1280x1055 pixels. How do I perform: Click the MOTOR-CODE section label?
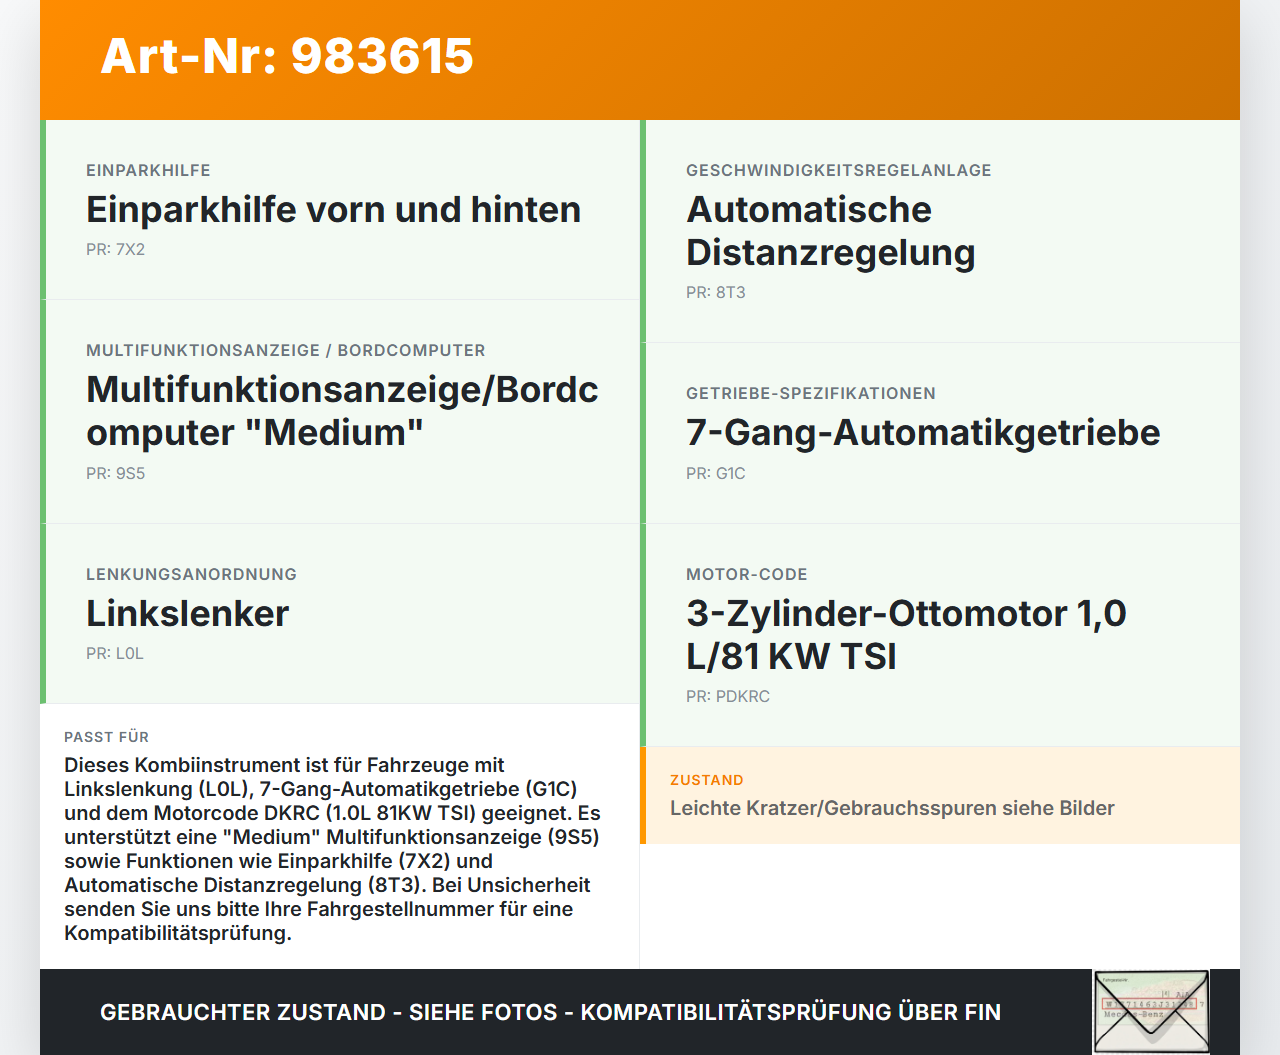[747, 574]
